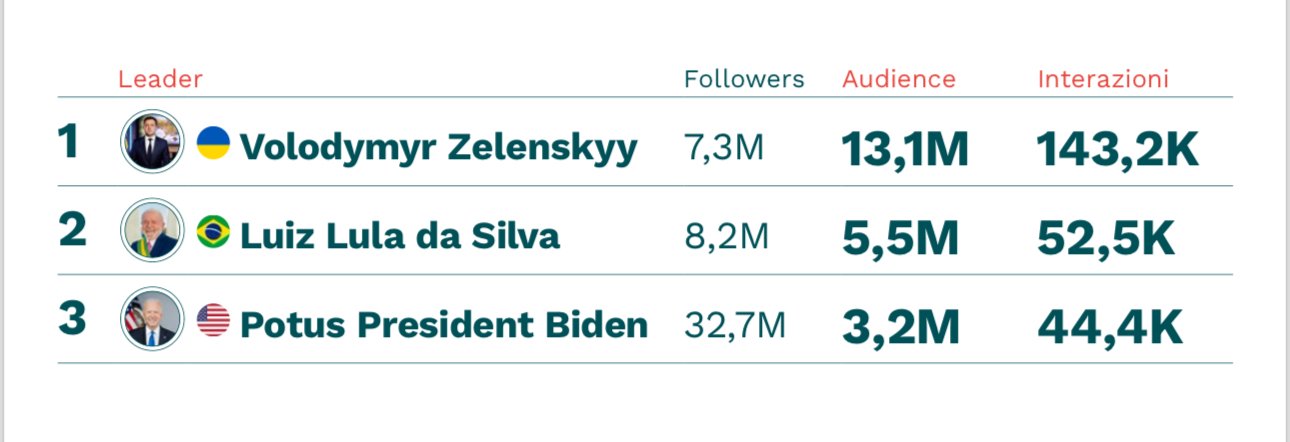
Task: Open the Volodymyr Zelenskyy name link
Action: [439, 149]
